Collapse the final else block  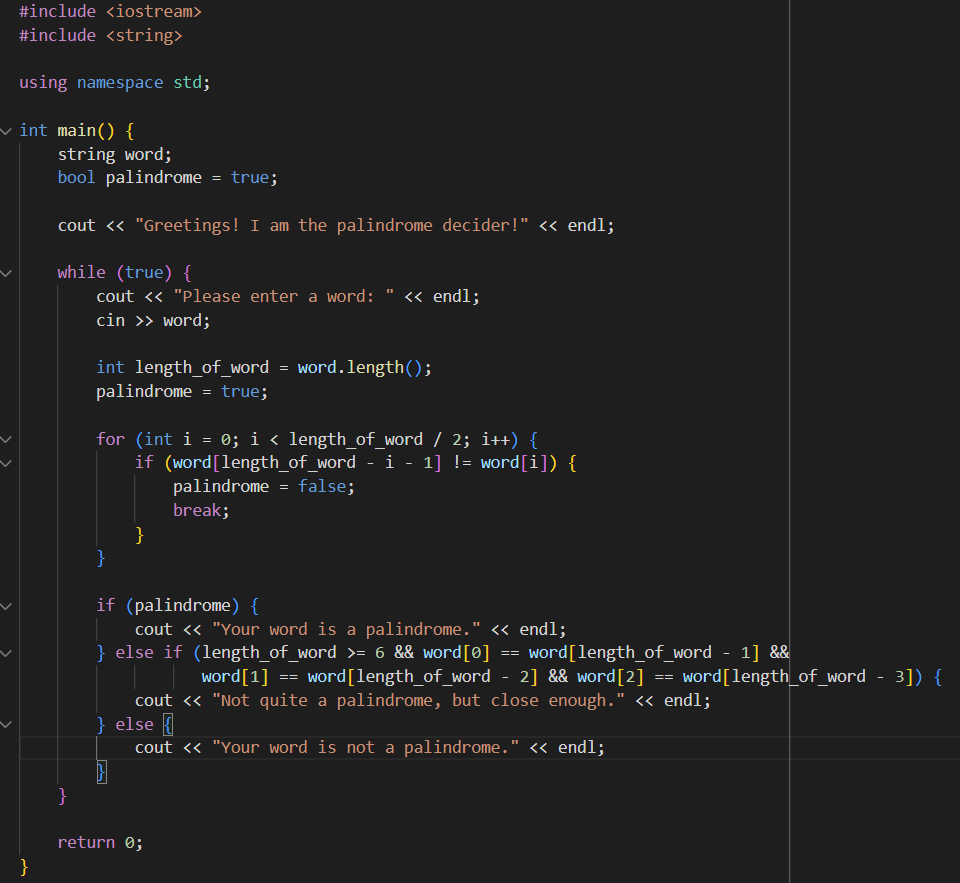(x=7, y=724)
